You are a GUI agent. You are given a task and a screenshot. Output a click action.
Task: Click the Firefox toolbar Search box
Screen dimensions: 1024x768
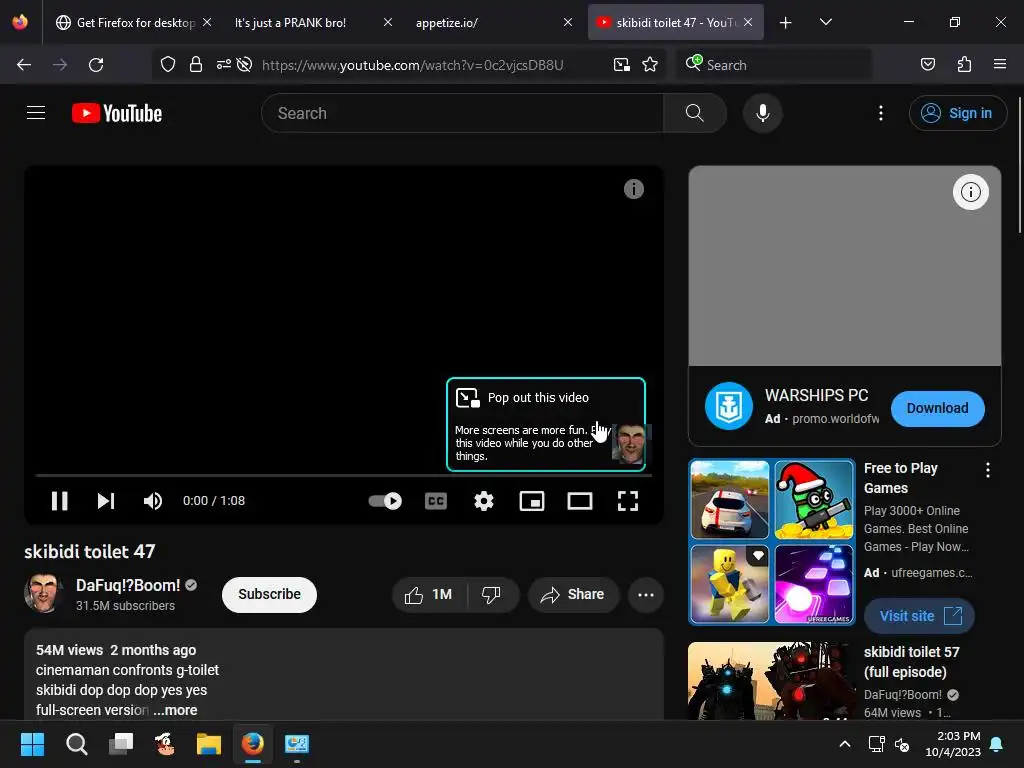pyautogui.click(x=773, y=65)
